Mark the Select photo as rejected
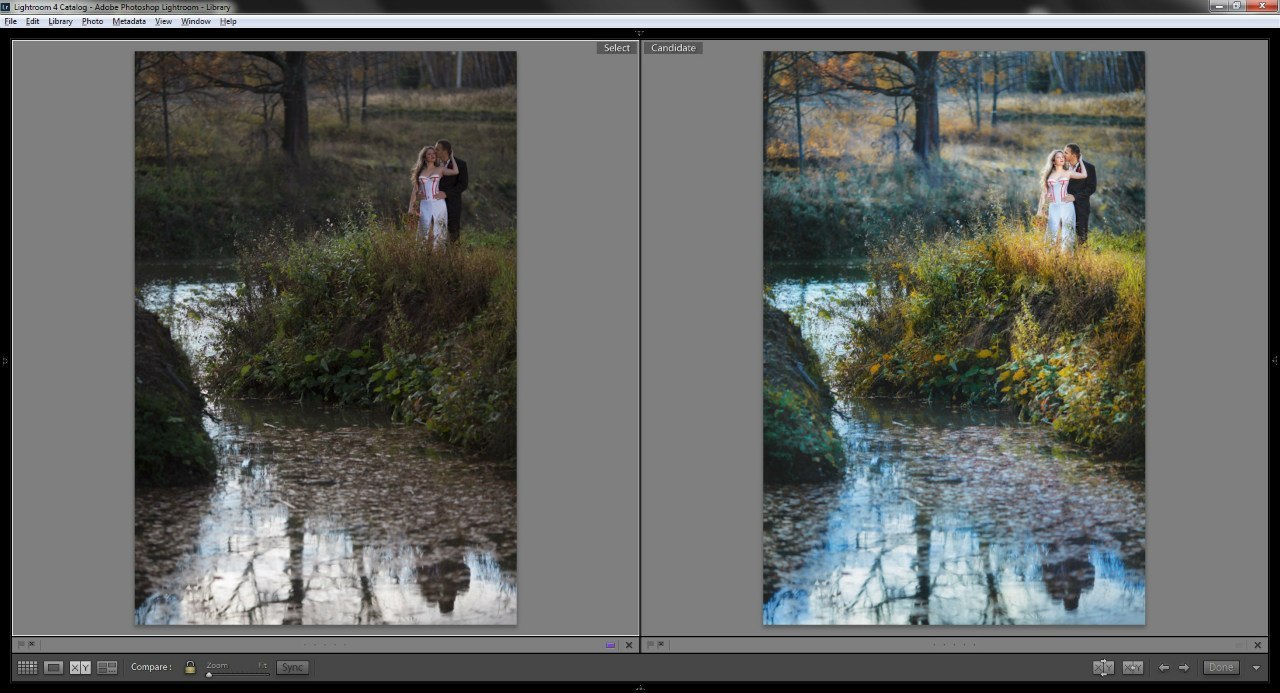The image size is (1280, 693). [31, 645]
